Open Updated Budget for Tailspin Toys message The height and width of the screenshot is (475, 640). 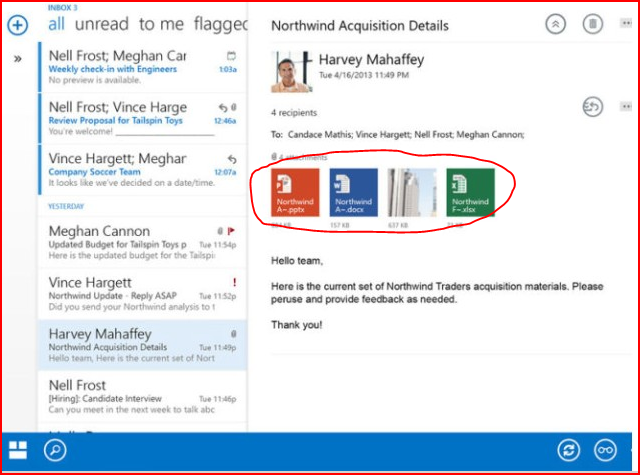click(142, 242)
